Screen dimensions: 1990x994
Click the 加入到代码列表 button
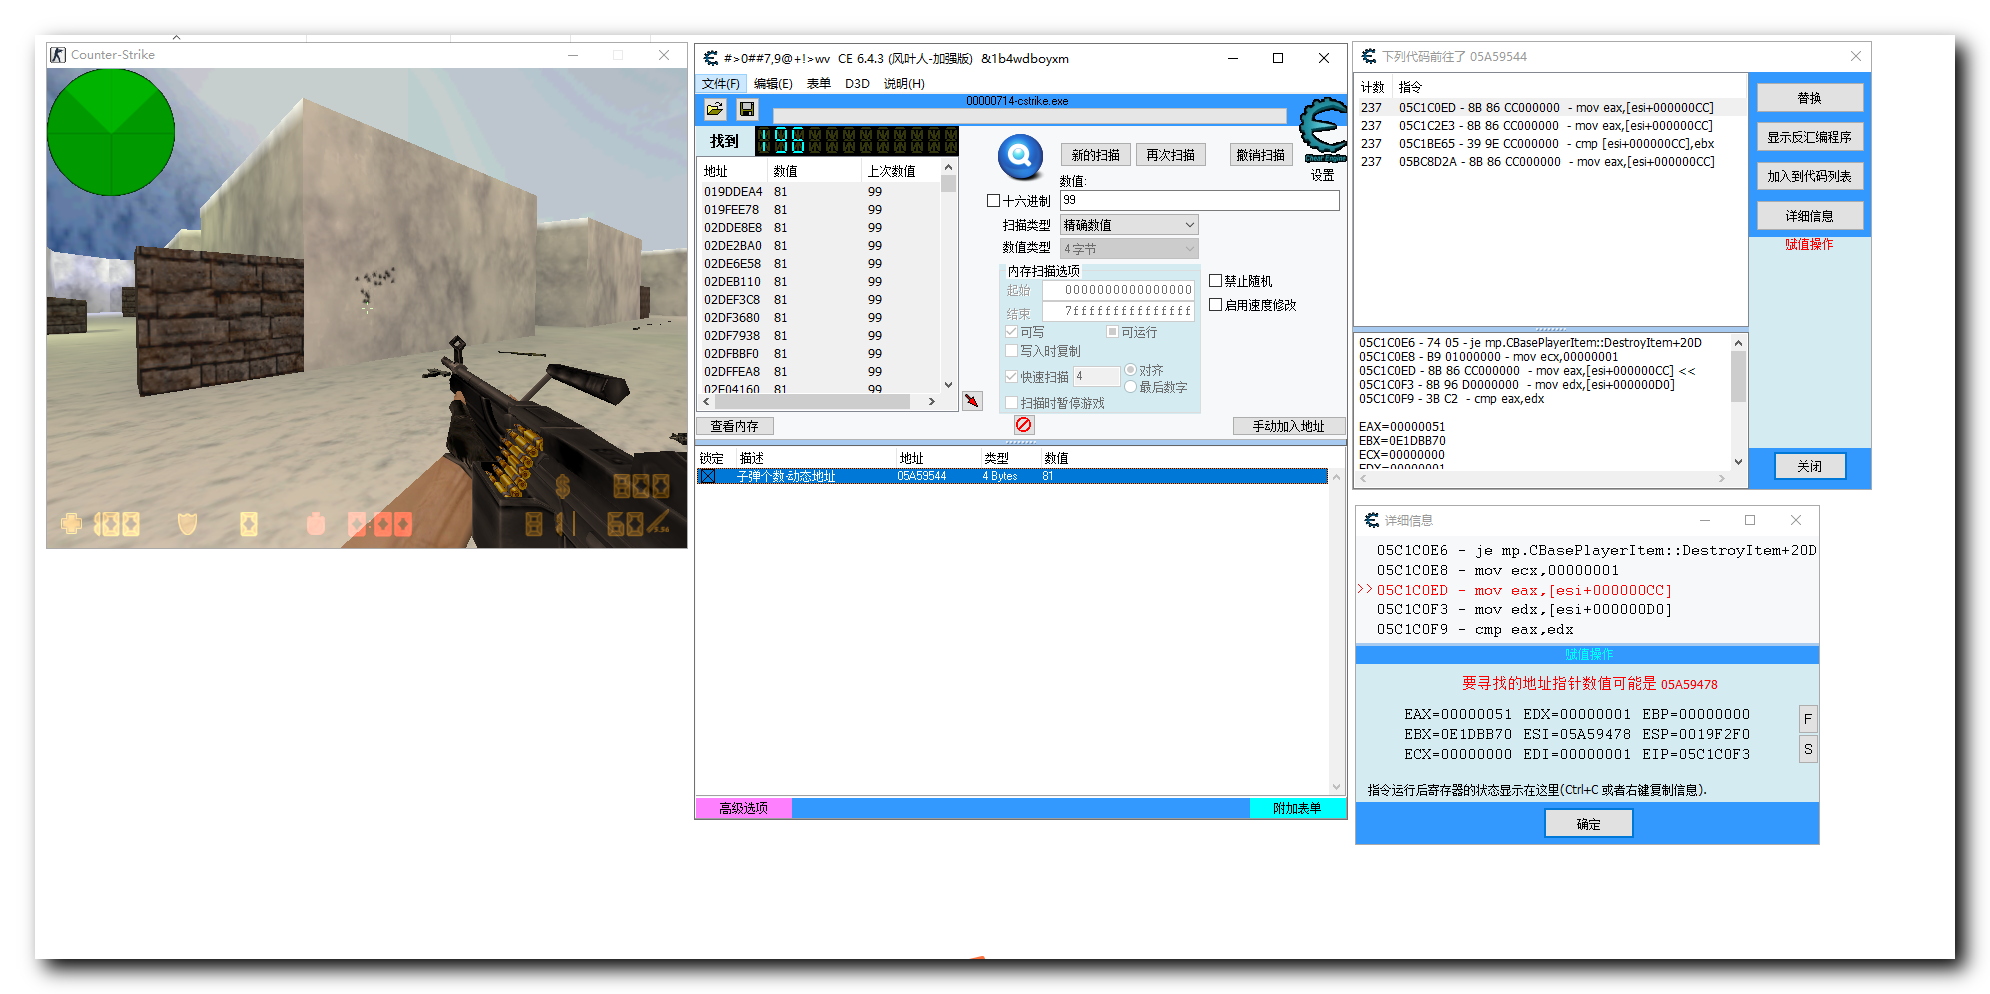point(1810,176)
